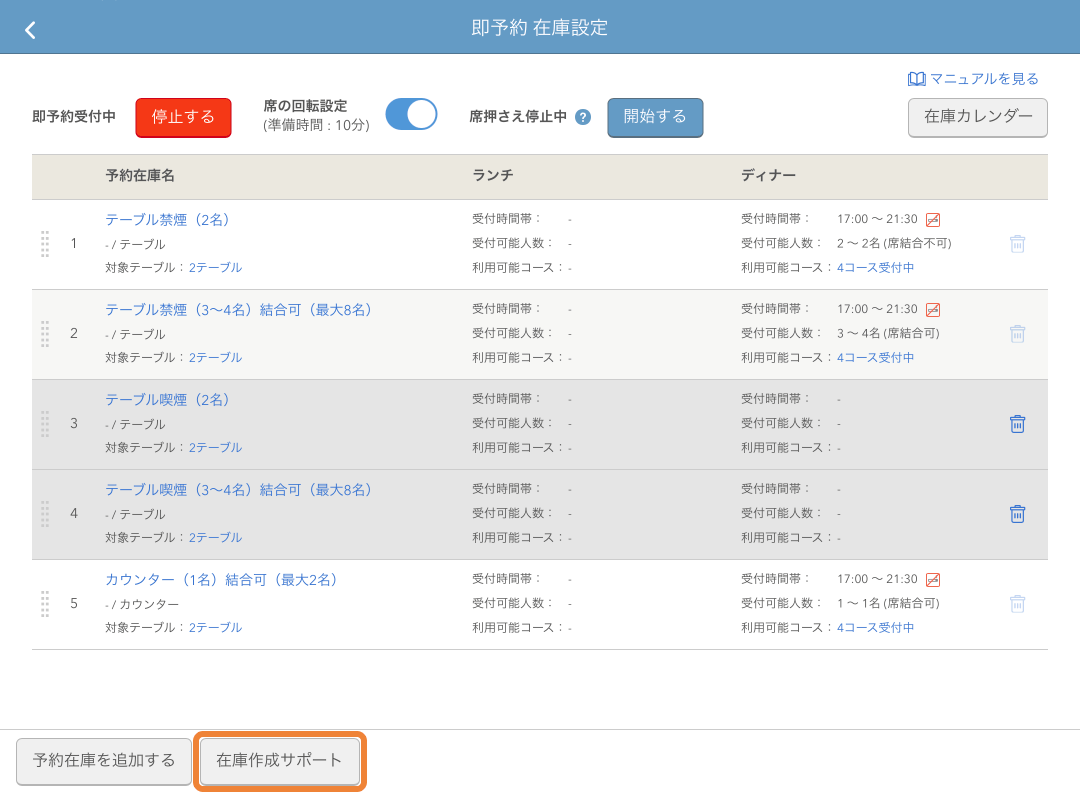1080x794 pixels.
Task: Delete テーブル喫煙（2名）with its trash icon
Action: [1018, 423]
